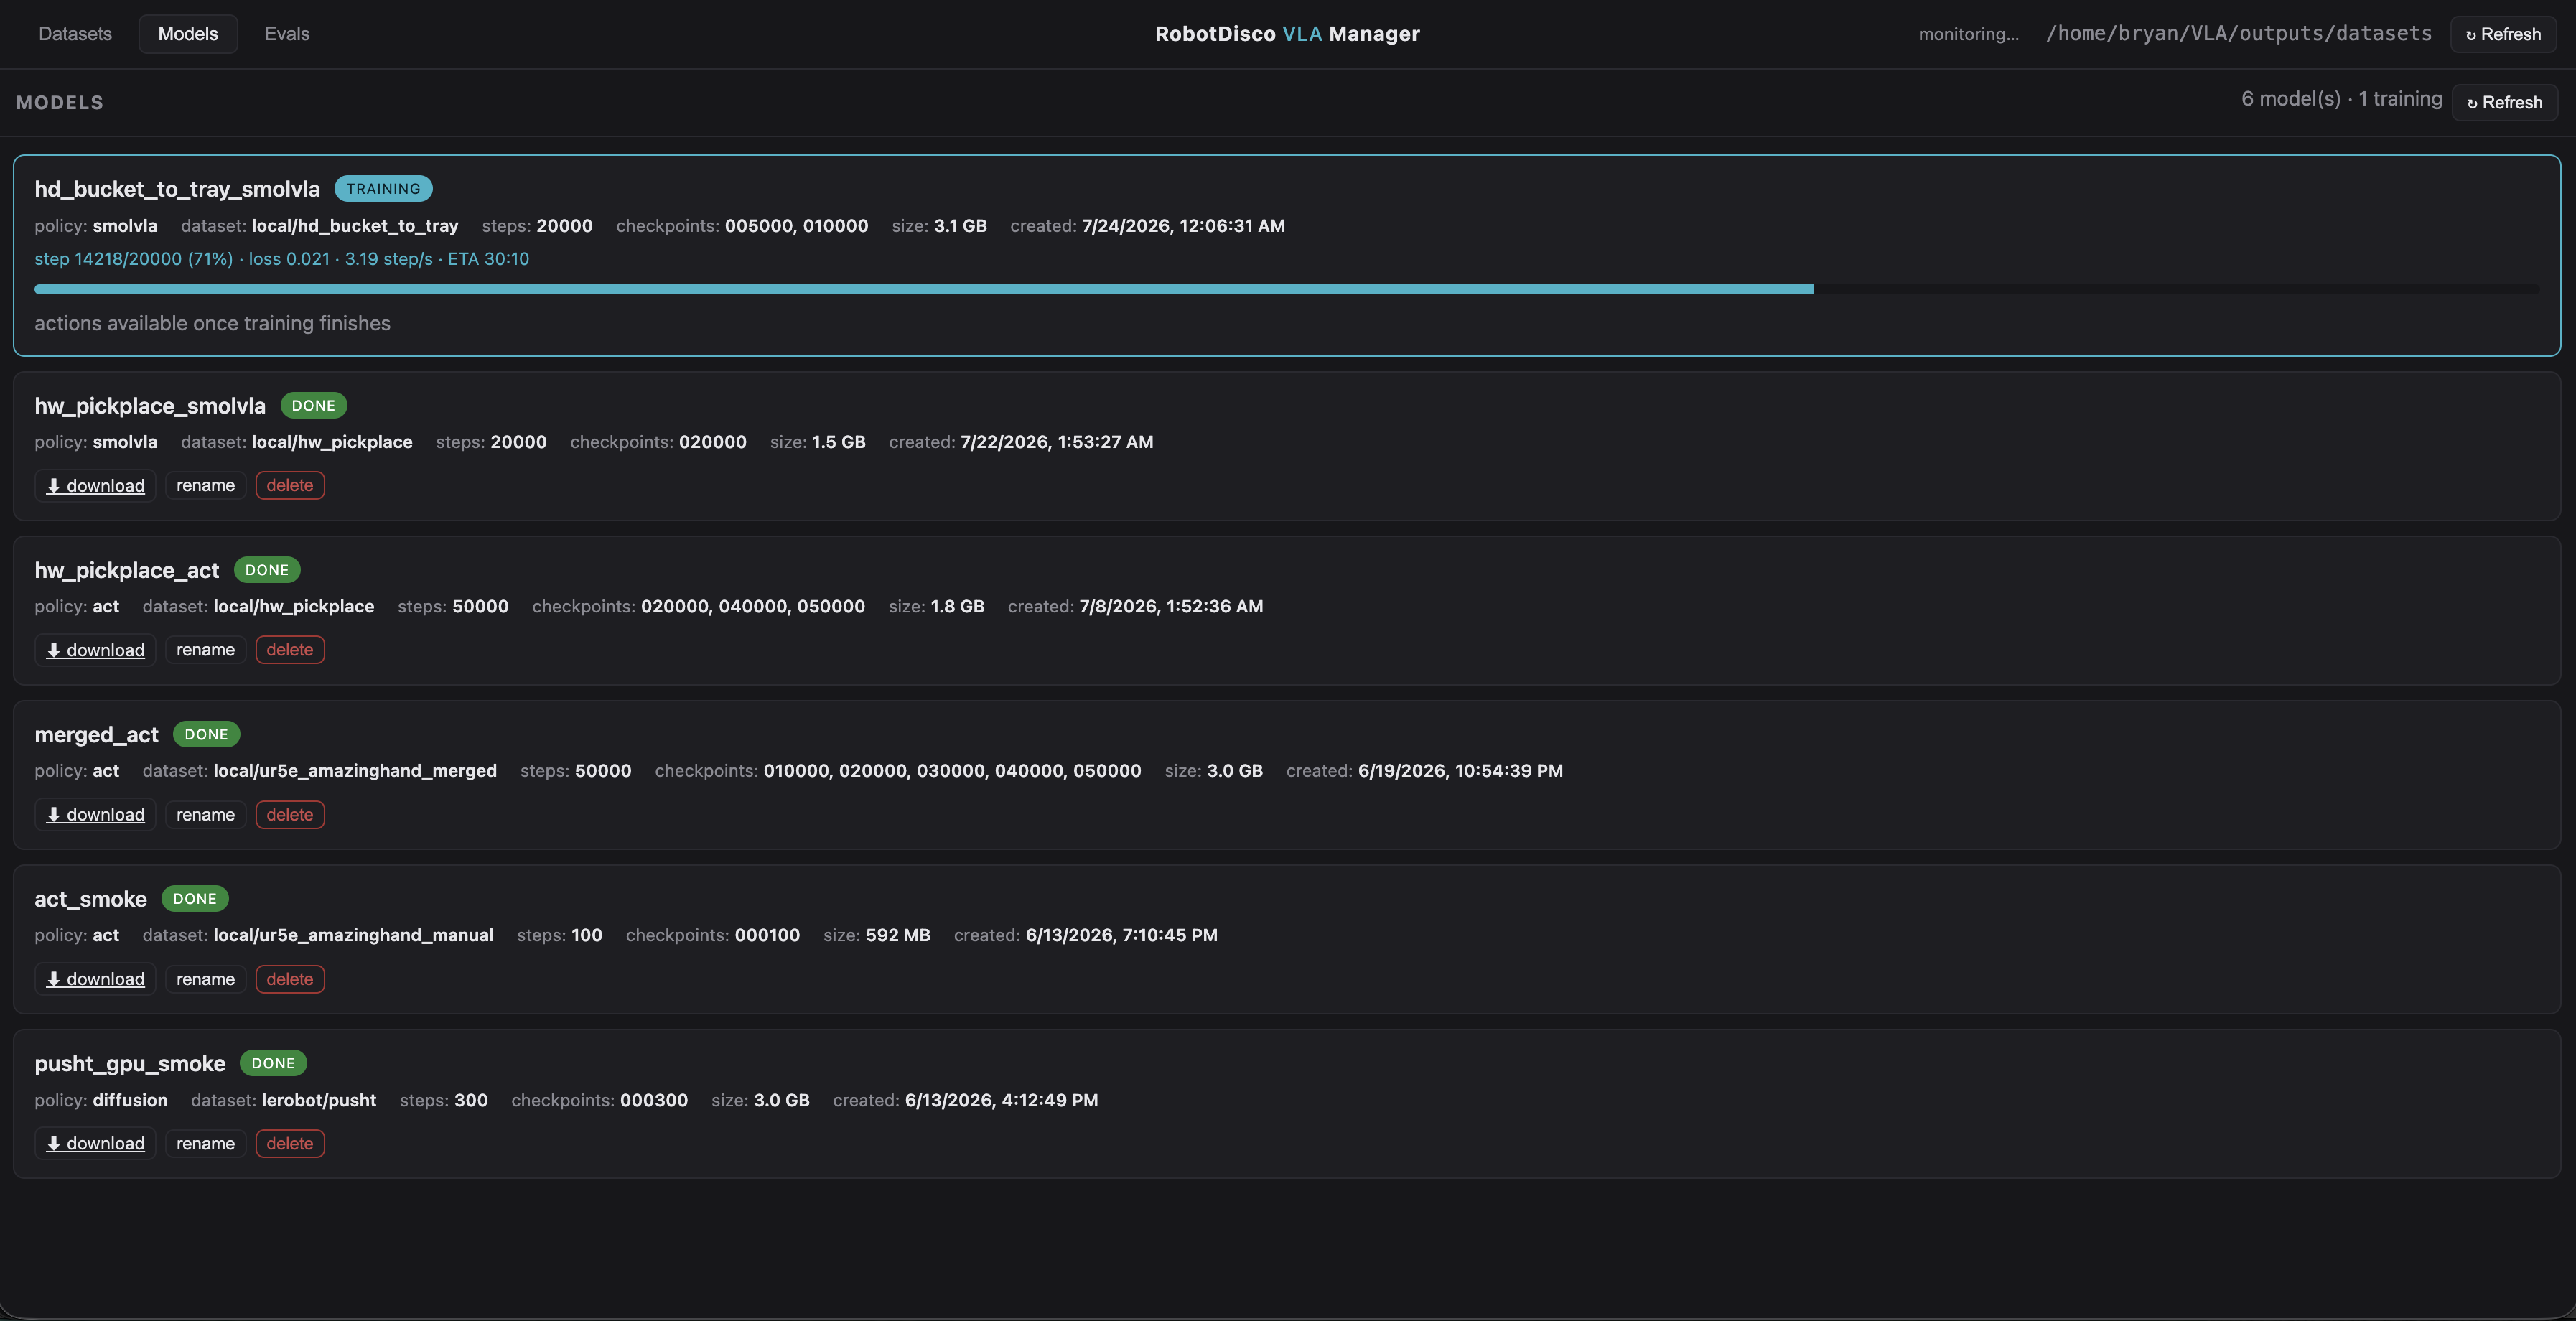The image size is (2576, 1321).
Task: Download the pusht_gpu_smoke model
Action: [95, 1143]
